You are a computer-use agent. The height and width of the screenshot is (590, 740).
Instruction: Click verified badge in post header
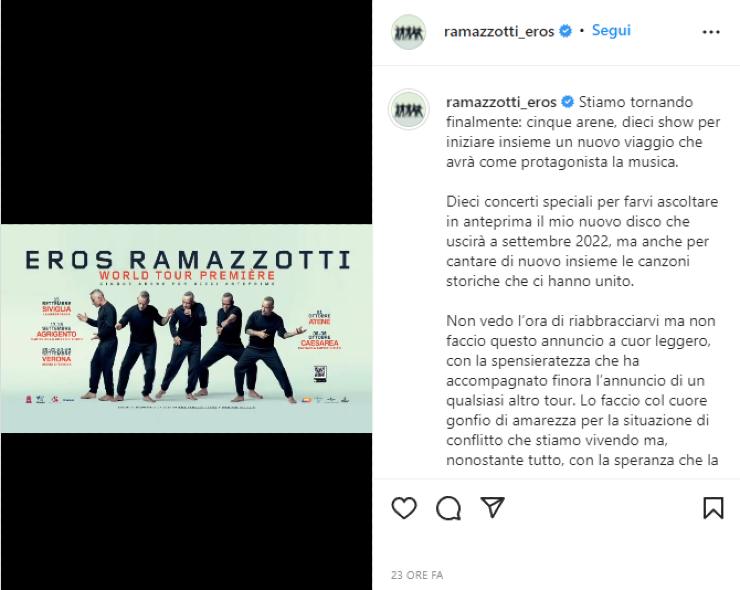click(x=565, y=31)
